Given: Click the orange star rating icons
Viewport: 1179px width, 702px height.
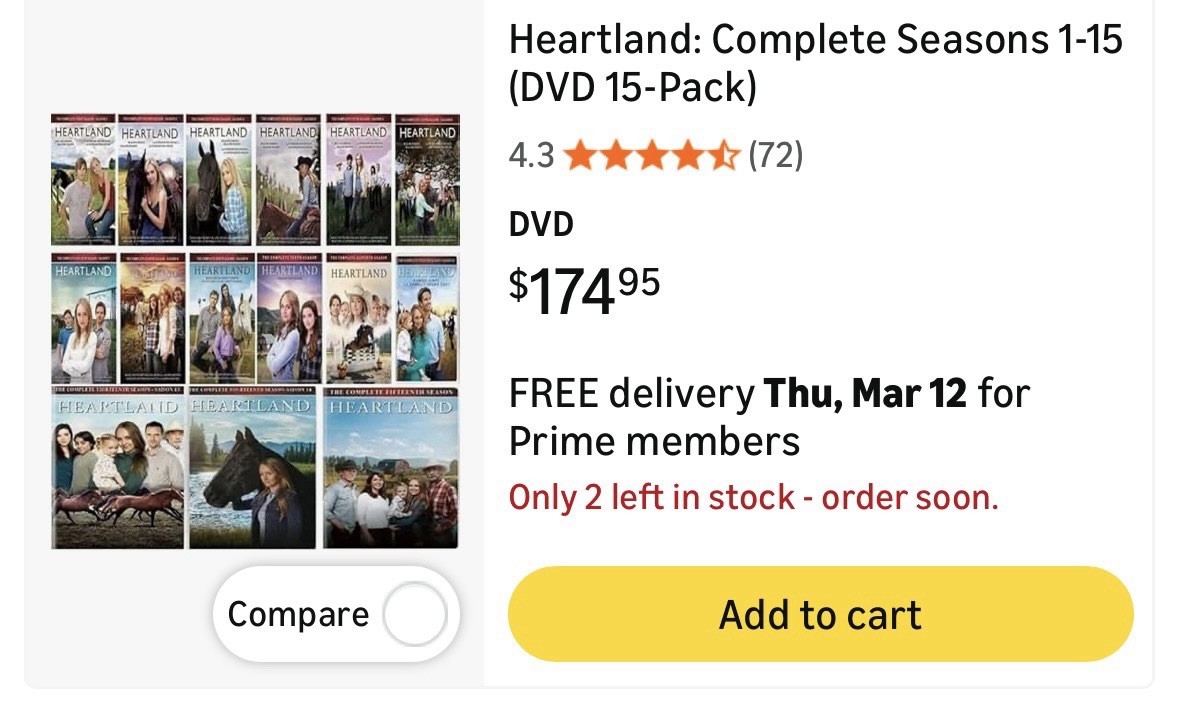Looking at the screenshot, I should 651,156.
